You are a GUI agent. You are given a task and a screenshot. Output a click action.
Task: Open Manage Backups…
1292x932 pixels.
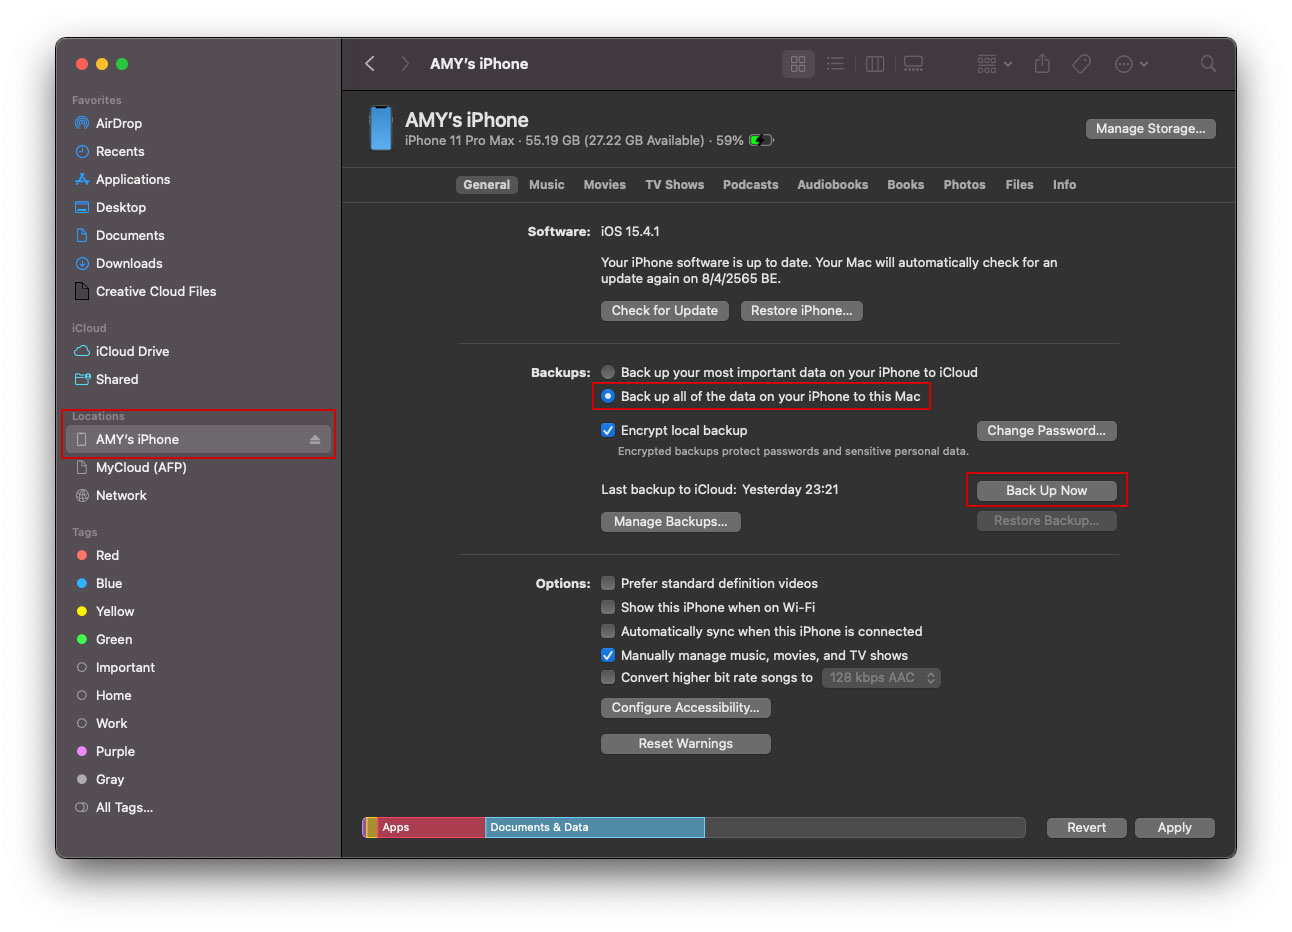pyautogui.click(x=670, y=522)
